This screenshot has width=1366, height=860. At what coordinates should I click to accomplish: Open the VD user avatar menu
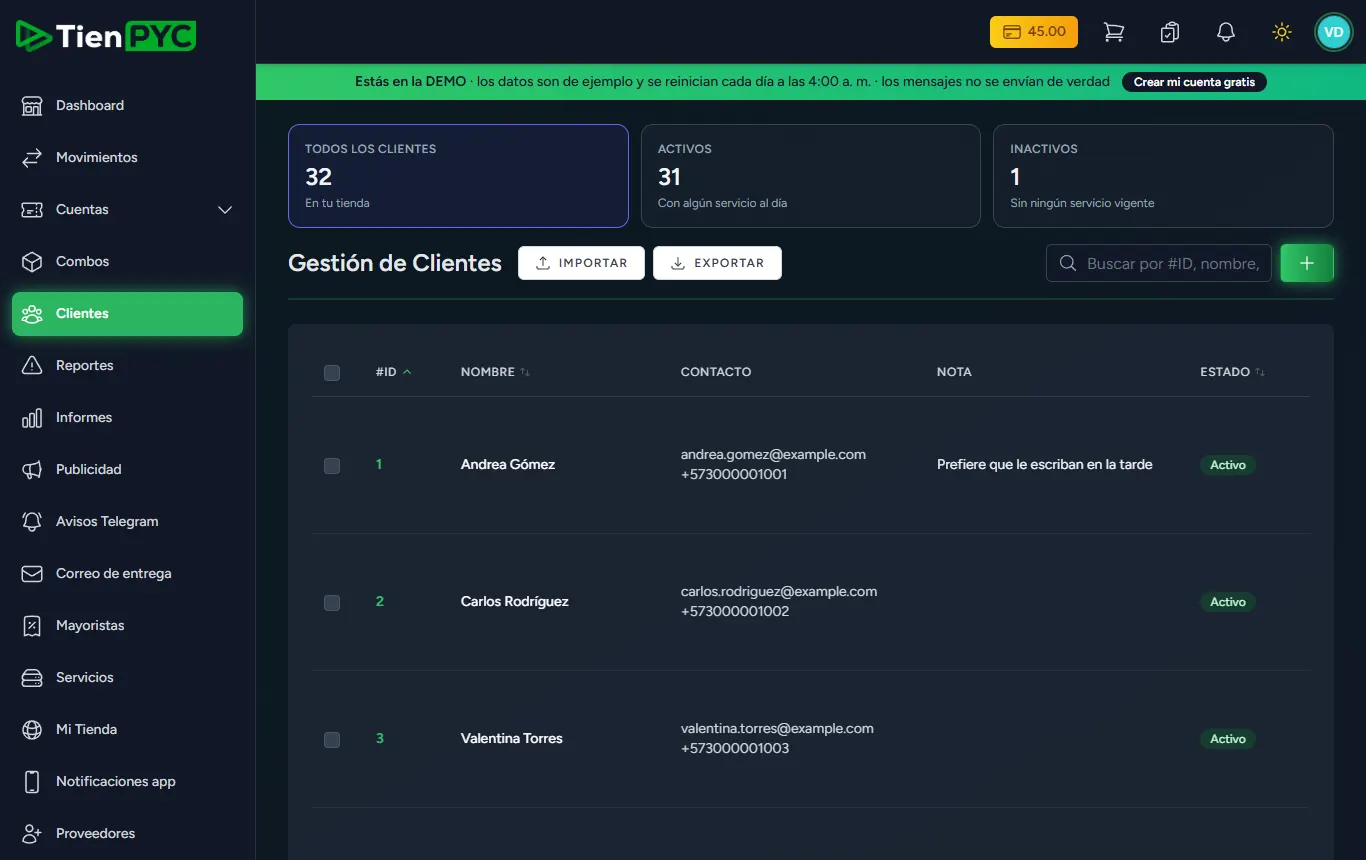tap(1333, 32)
